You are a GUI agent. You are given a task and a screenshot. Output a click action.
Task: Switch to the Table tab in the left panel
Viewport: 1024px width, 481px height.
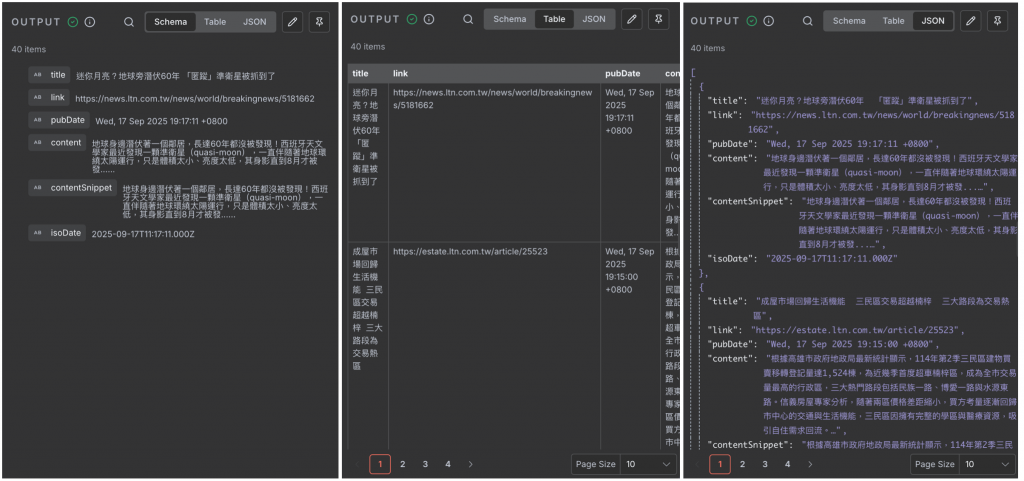point(215,22)
